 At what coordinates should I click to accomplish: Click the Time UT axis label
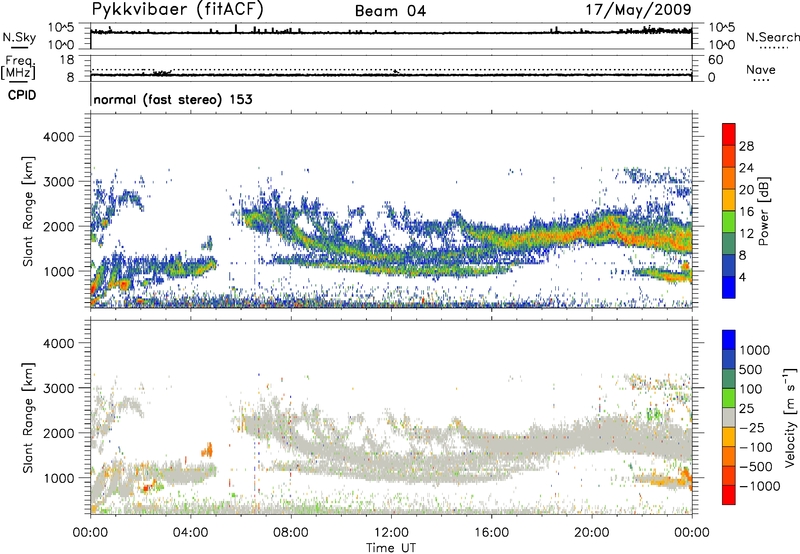tap(391, 548)
